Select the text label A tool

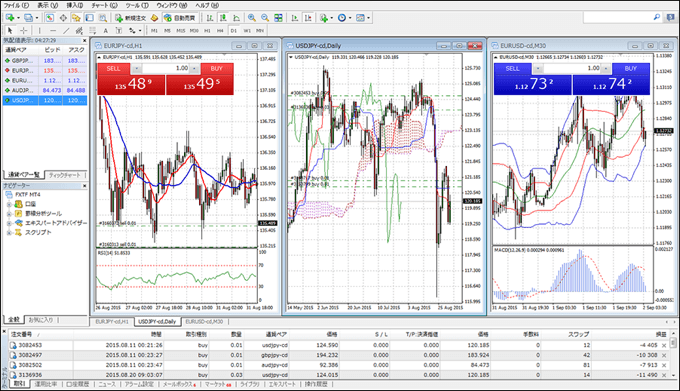(105, 30)
